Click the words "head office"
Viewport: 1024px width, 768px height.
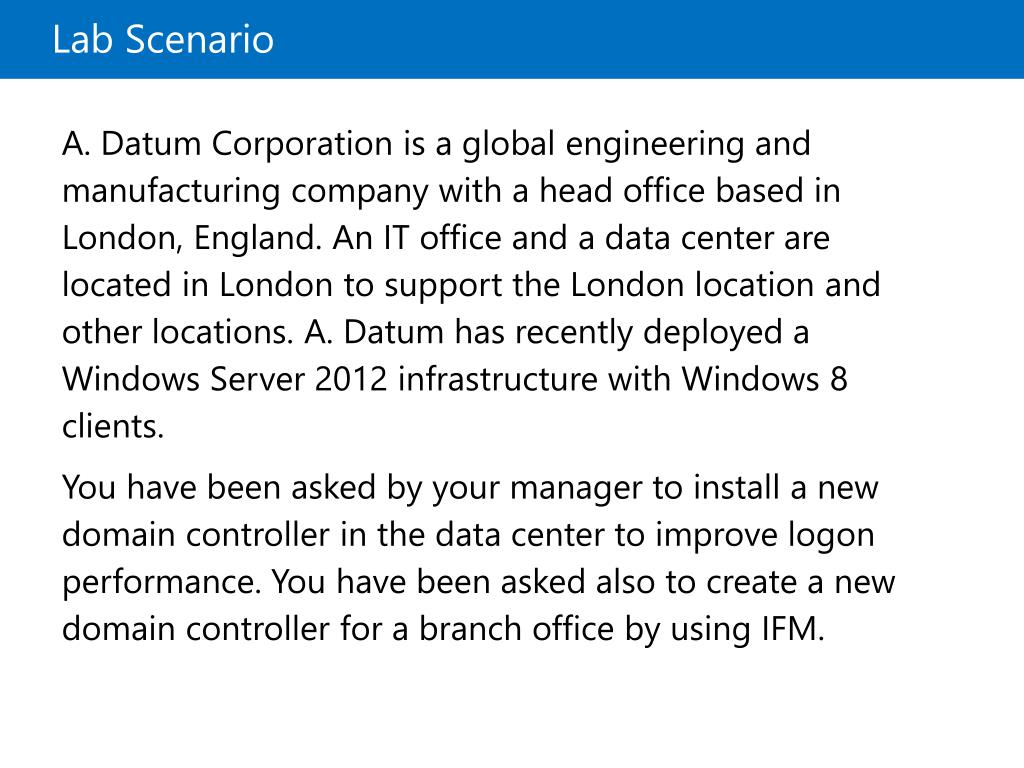622,192
